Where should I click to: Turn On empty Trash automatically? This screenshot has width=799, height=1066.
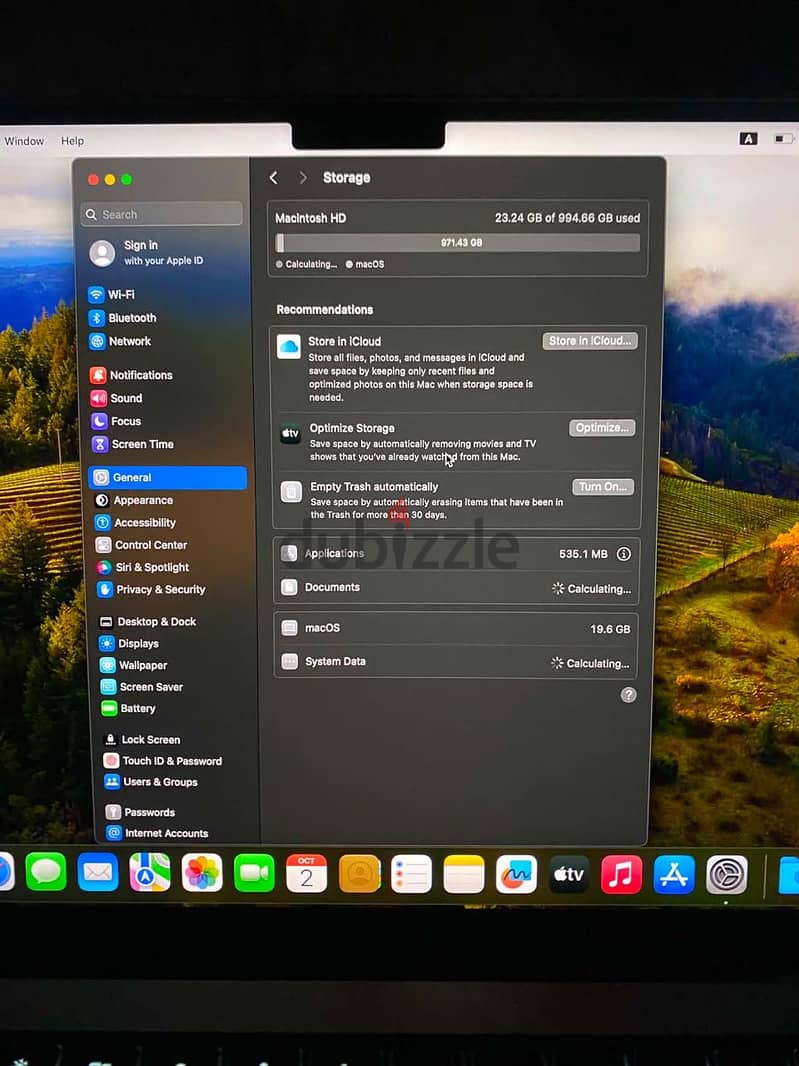[602, 487]
